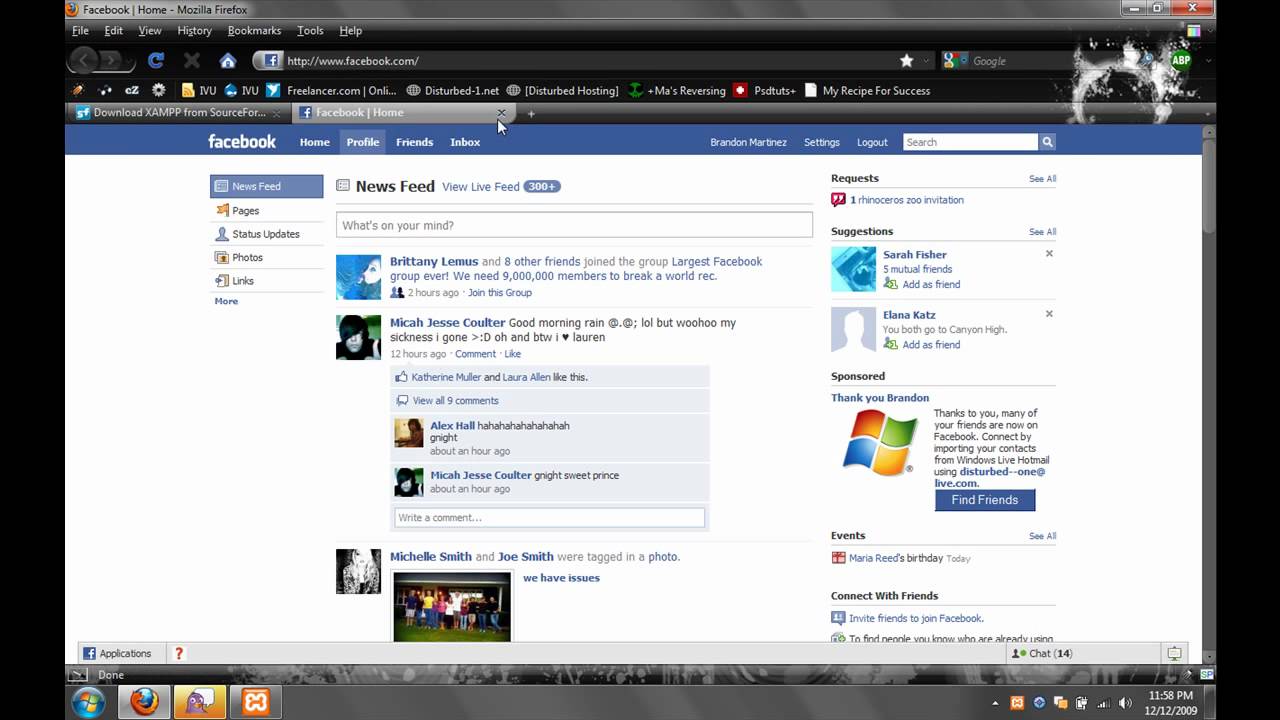
Task: Bookmark this page with the star icon
Action: (x=907, y=61)
